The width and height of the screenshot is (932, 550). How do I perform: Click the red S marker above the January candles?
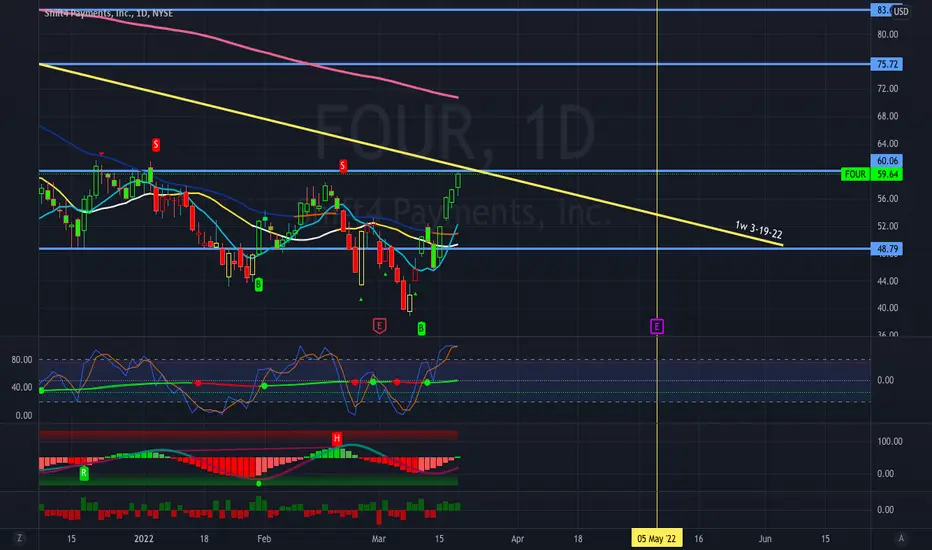tap(156, 144)
